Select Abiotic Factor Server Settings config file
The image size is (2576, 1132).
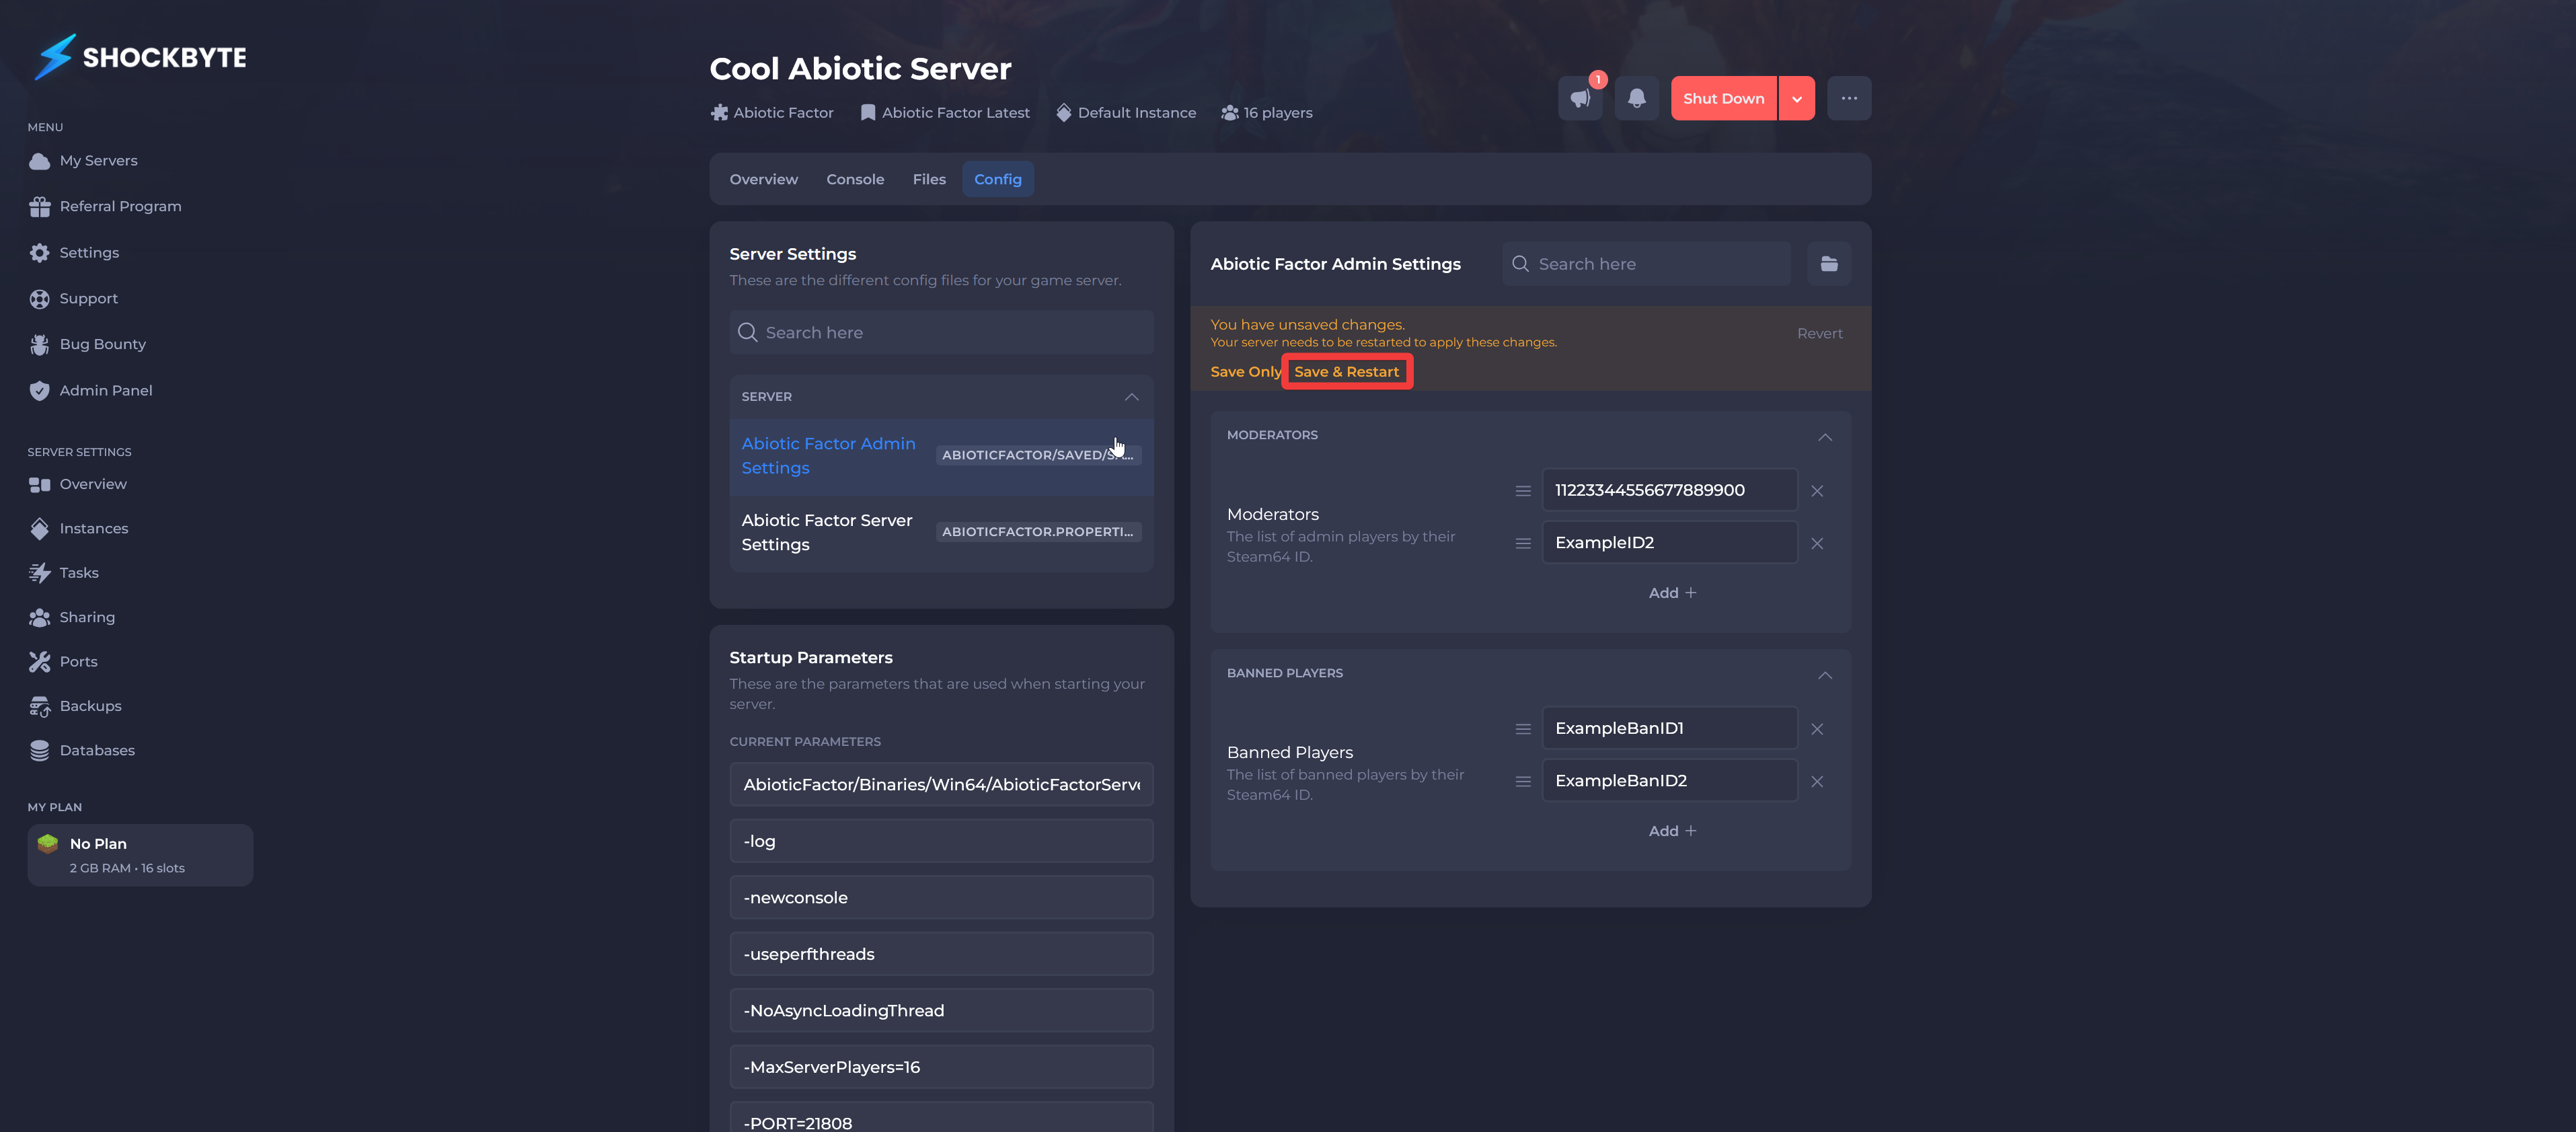(x=941, y=533)
